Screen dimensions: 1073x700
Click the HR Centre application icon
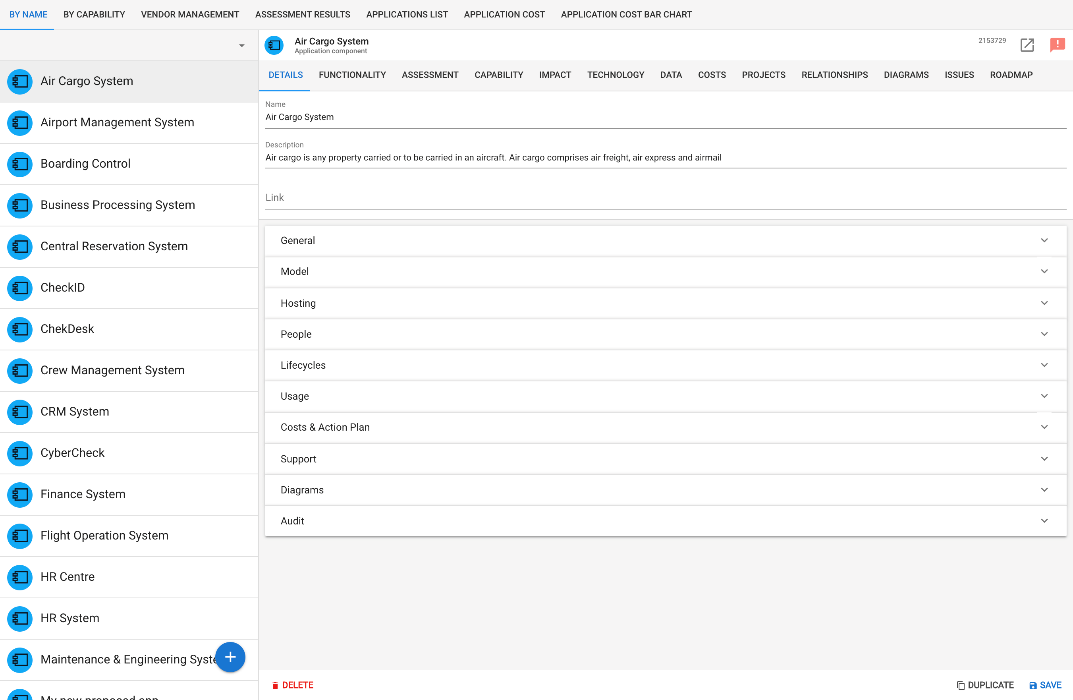[20, 577]
